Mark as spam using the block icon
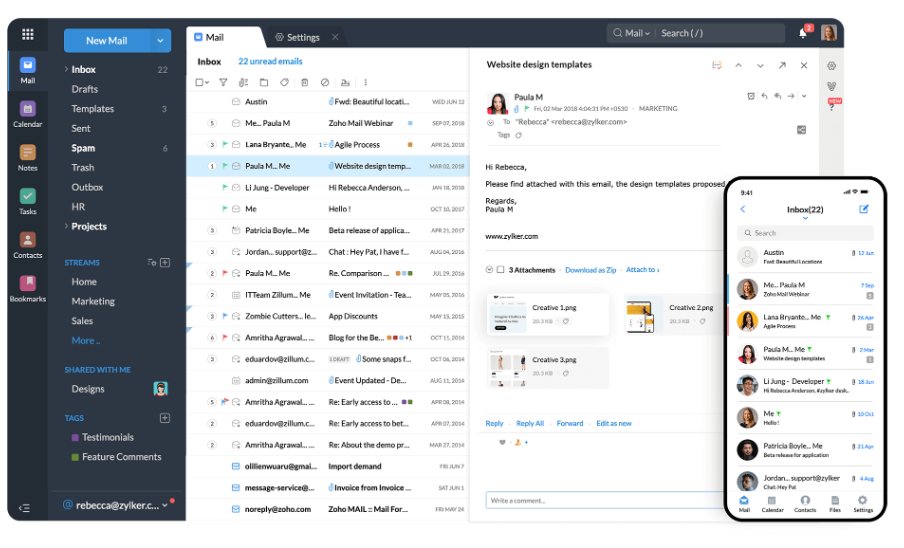Screen dimensions: 904x548 tap(324, 82)
